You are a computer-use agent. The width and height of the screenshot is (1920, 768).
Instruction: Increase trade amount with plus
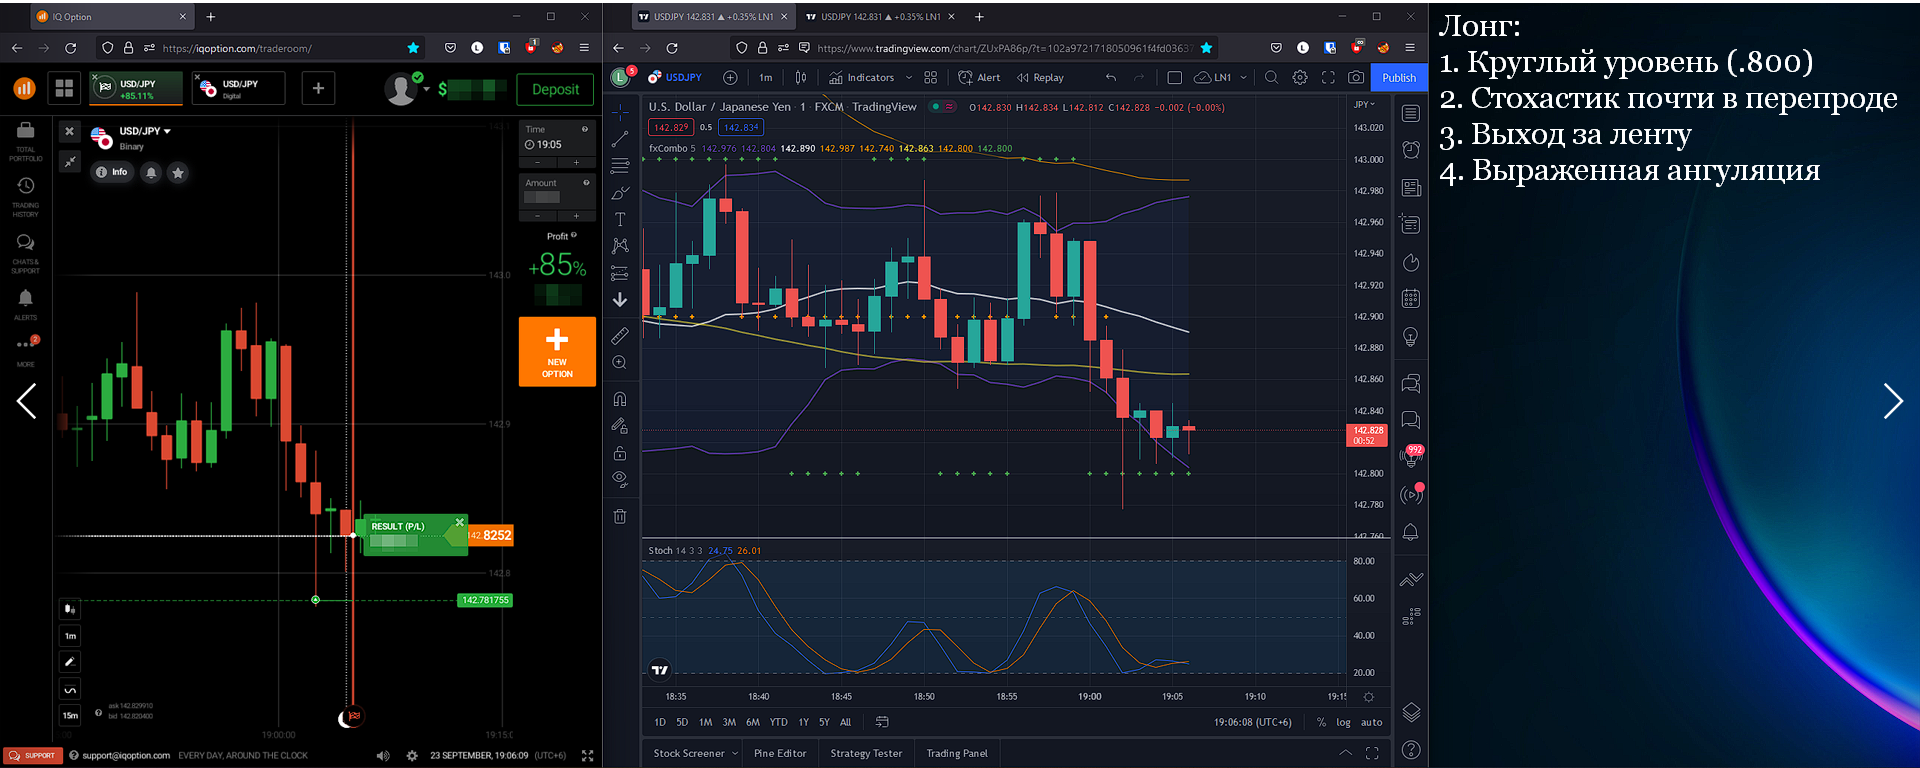coord(576,216)
